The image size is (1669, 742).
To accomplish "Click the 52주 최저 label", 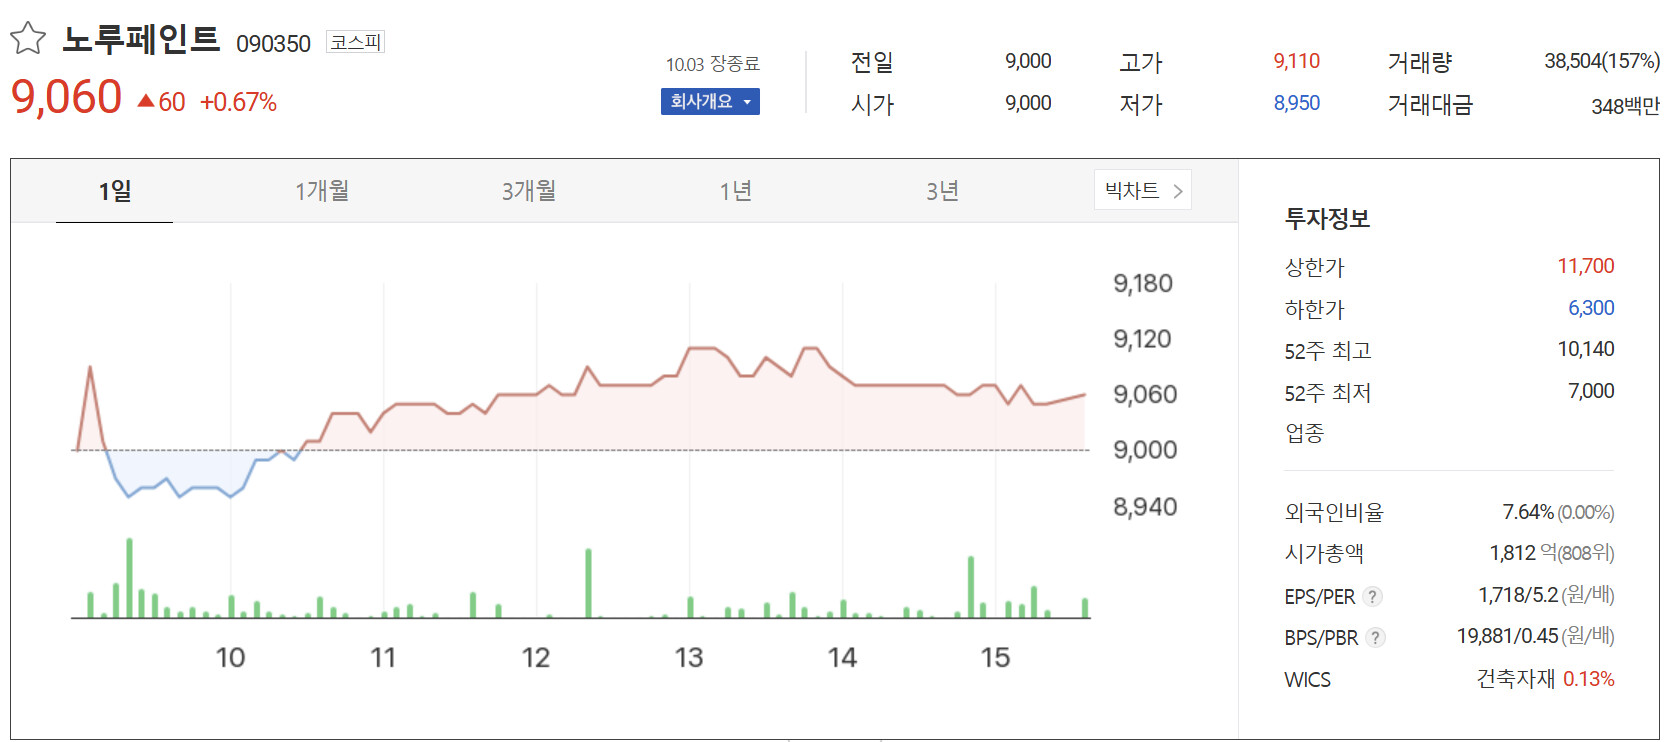I will 1328,393.
